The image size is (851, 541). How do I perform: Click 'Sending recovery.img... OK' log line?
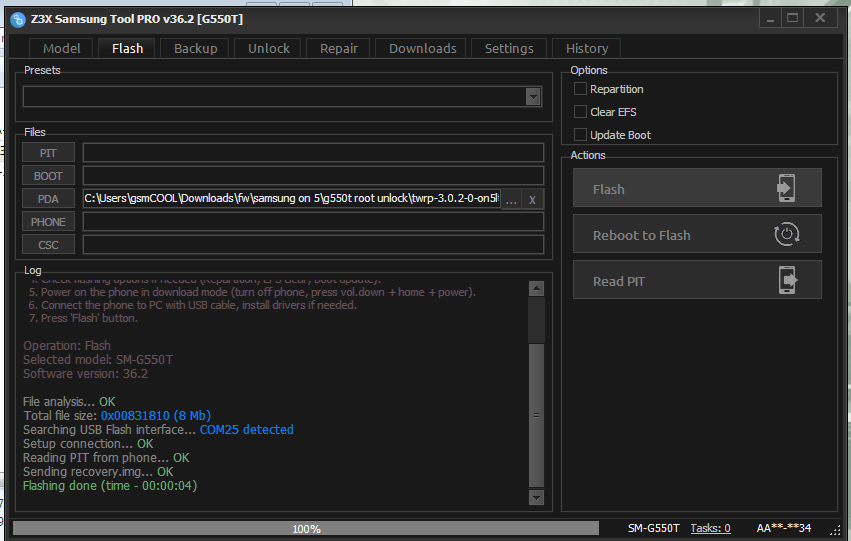tap(98, 472)
